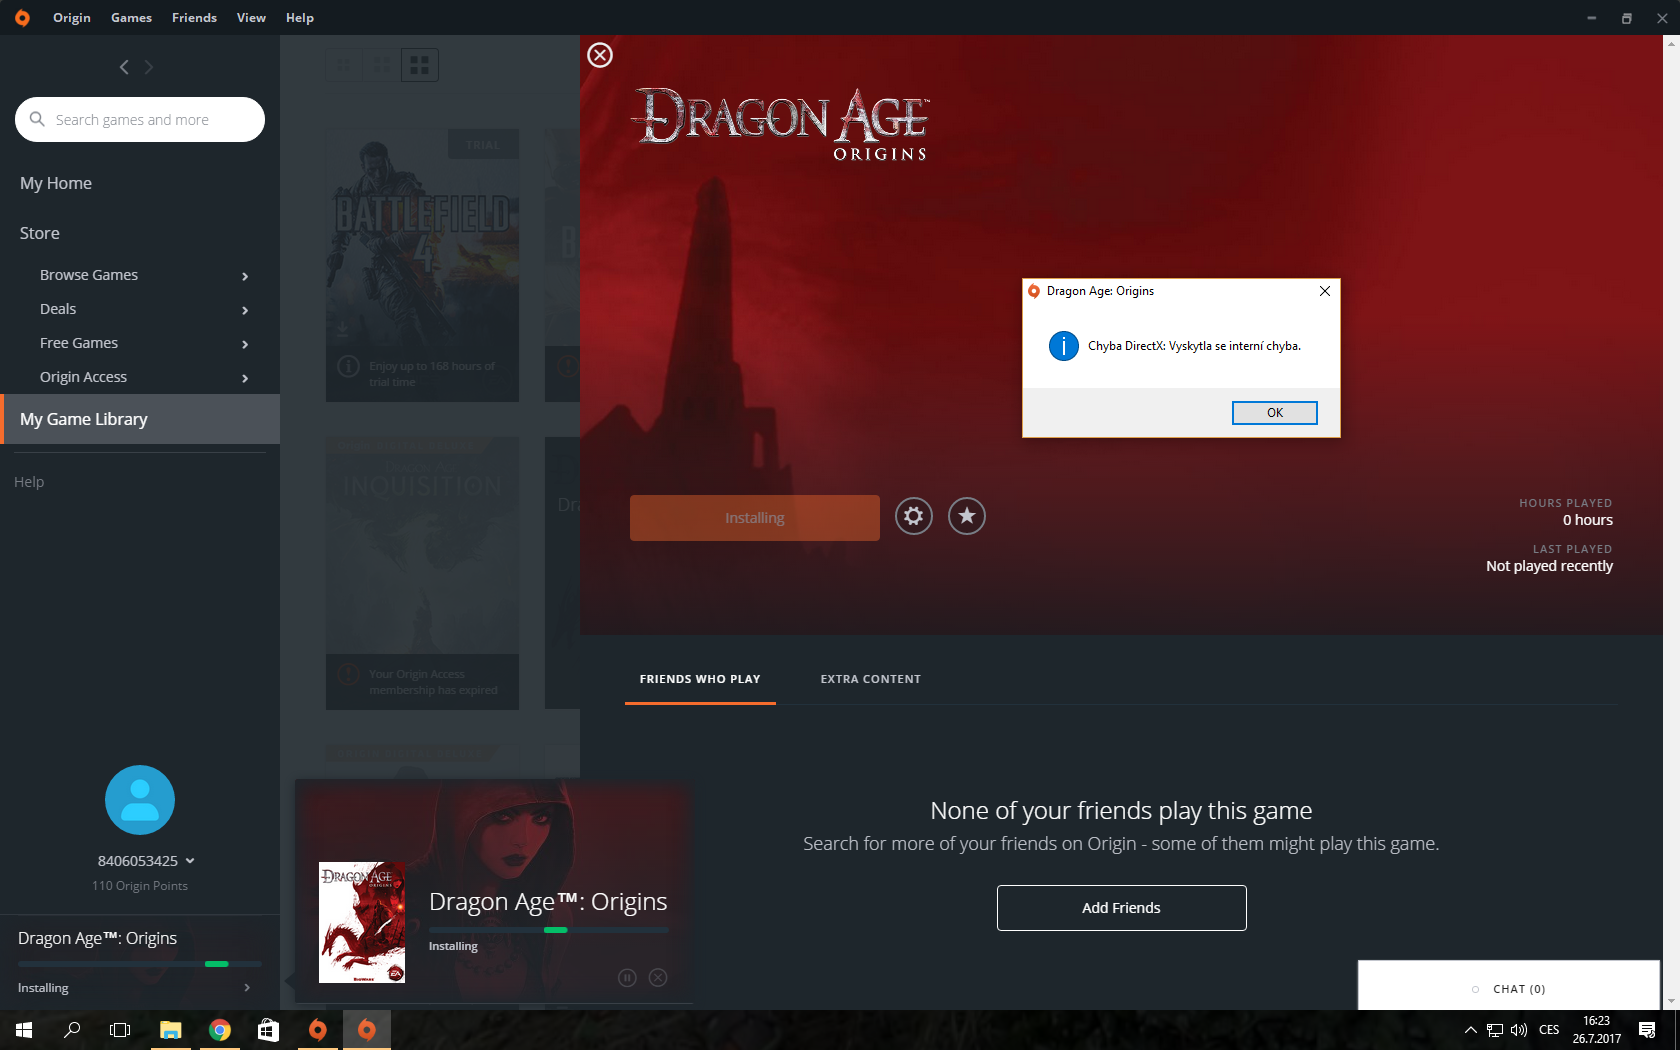1680x1050 pixels.
Task: Click the Installing button
Action: pos(755,518)
